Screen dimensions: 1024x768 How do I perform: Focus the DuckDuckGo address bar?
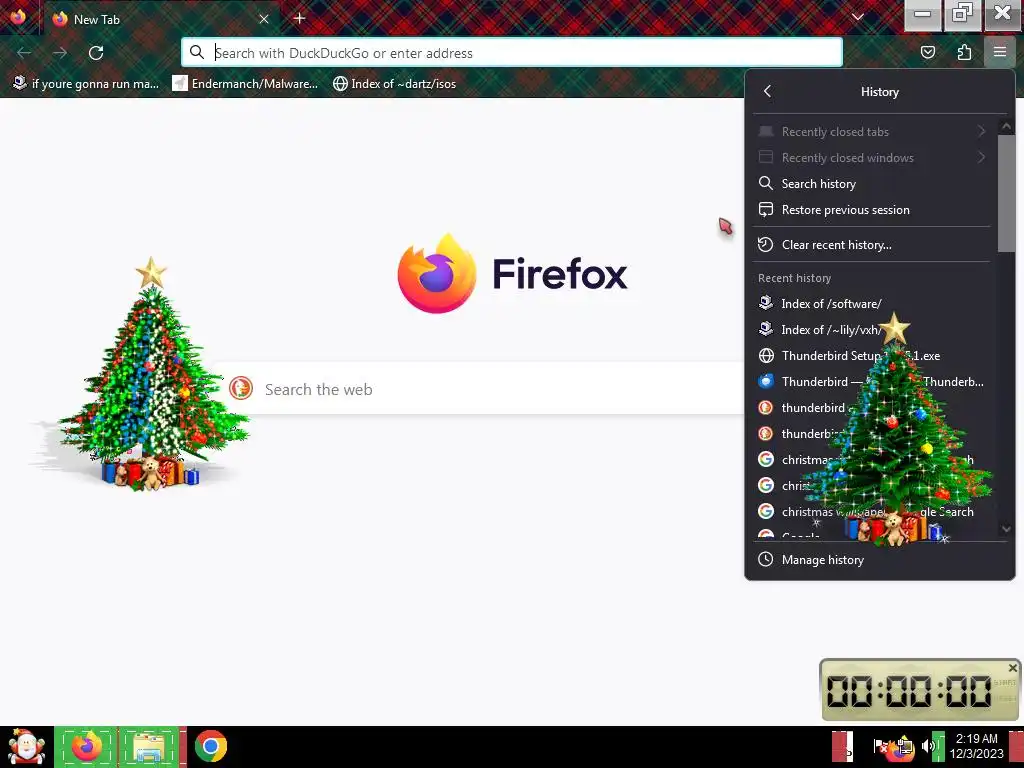[x=512, y=52]
